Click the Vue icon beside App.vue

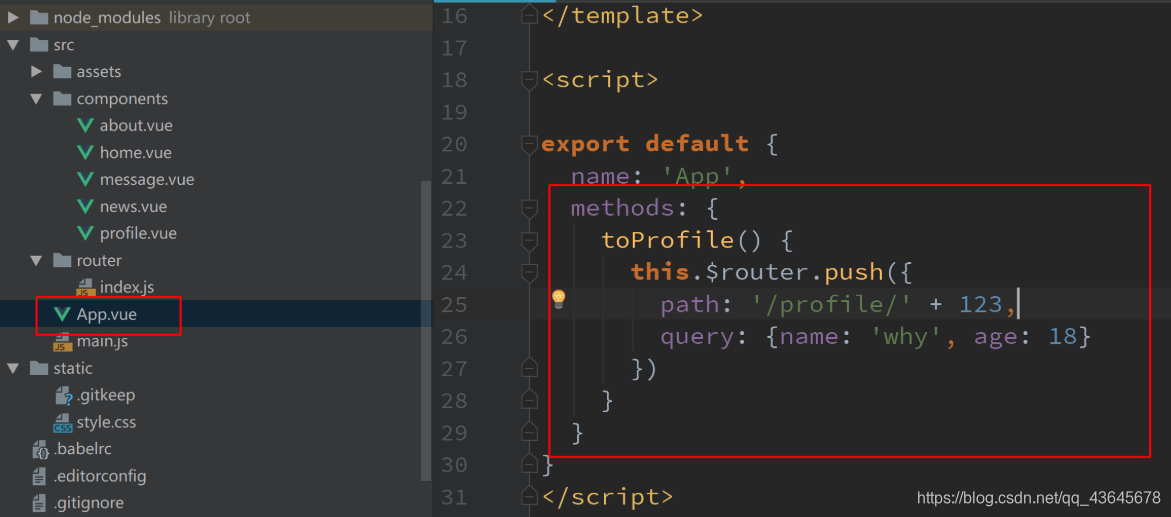pyautogui.click(x=63, y=315)
